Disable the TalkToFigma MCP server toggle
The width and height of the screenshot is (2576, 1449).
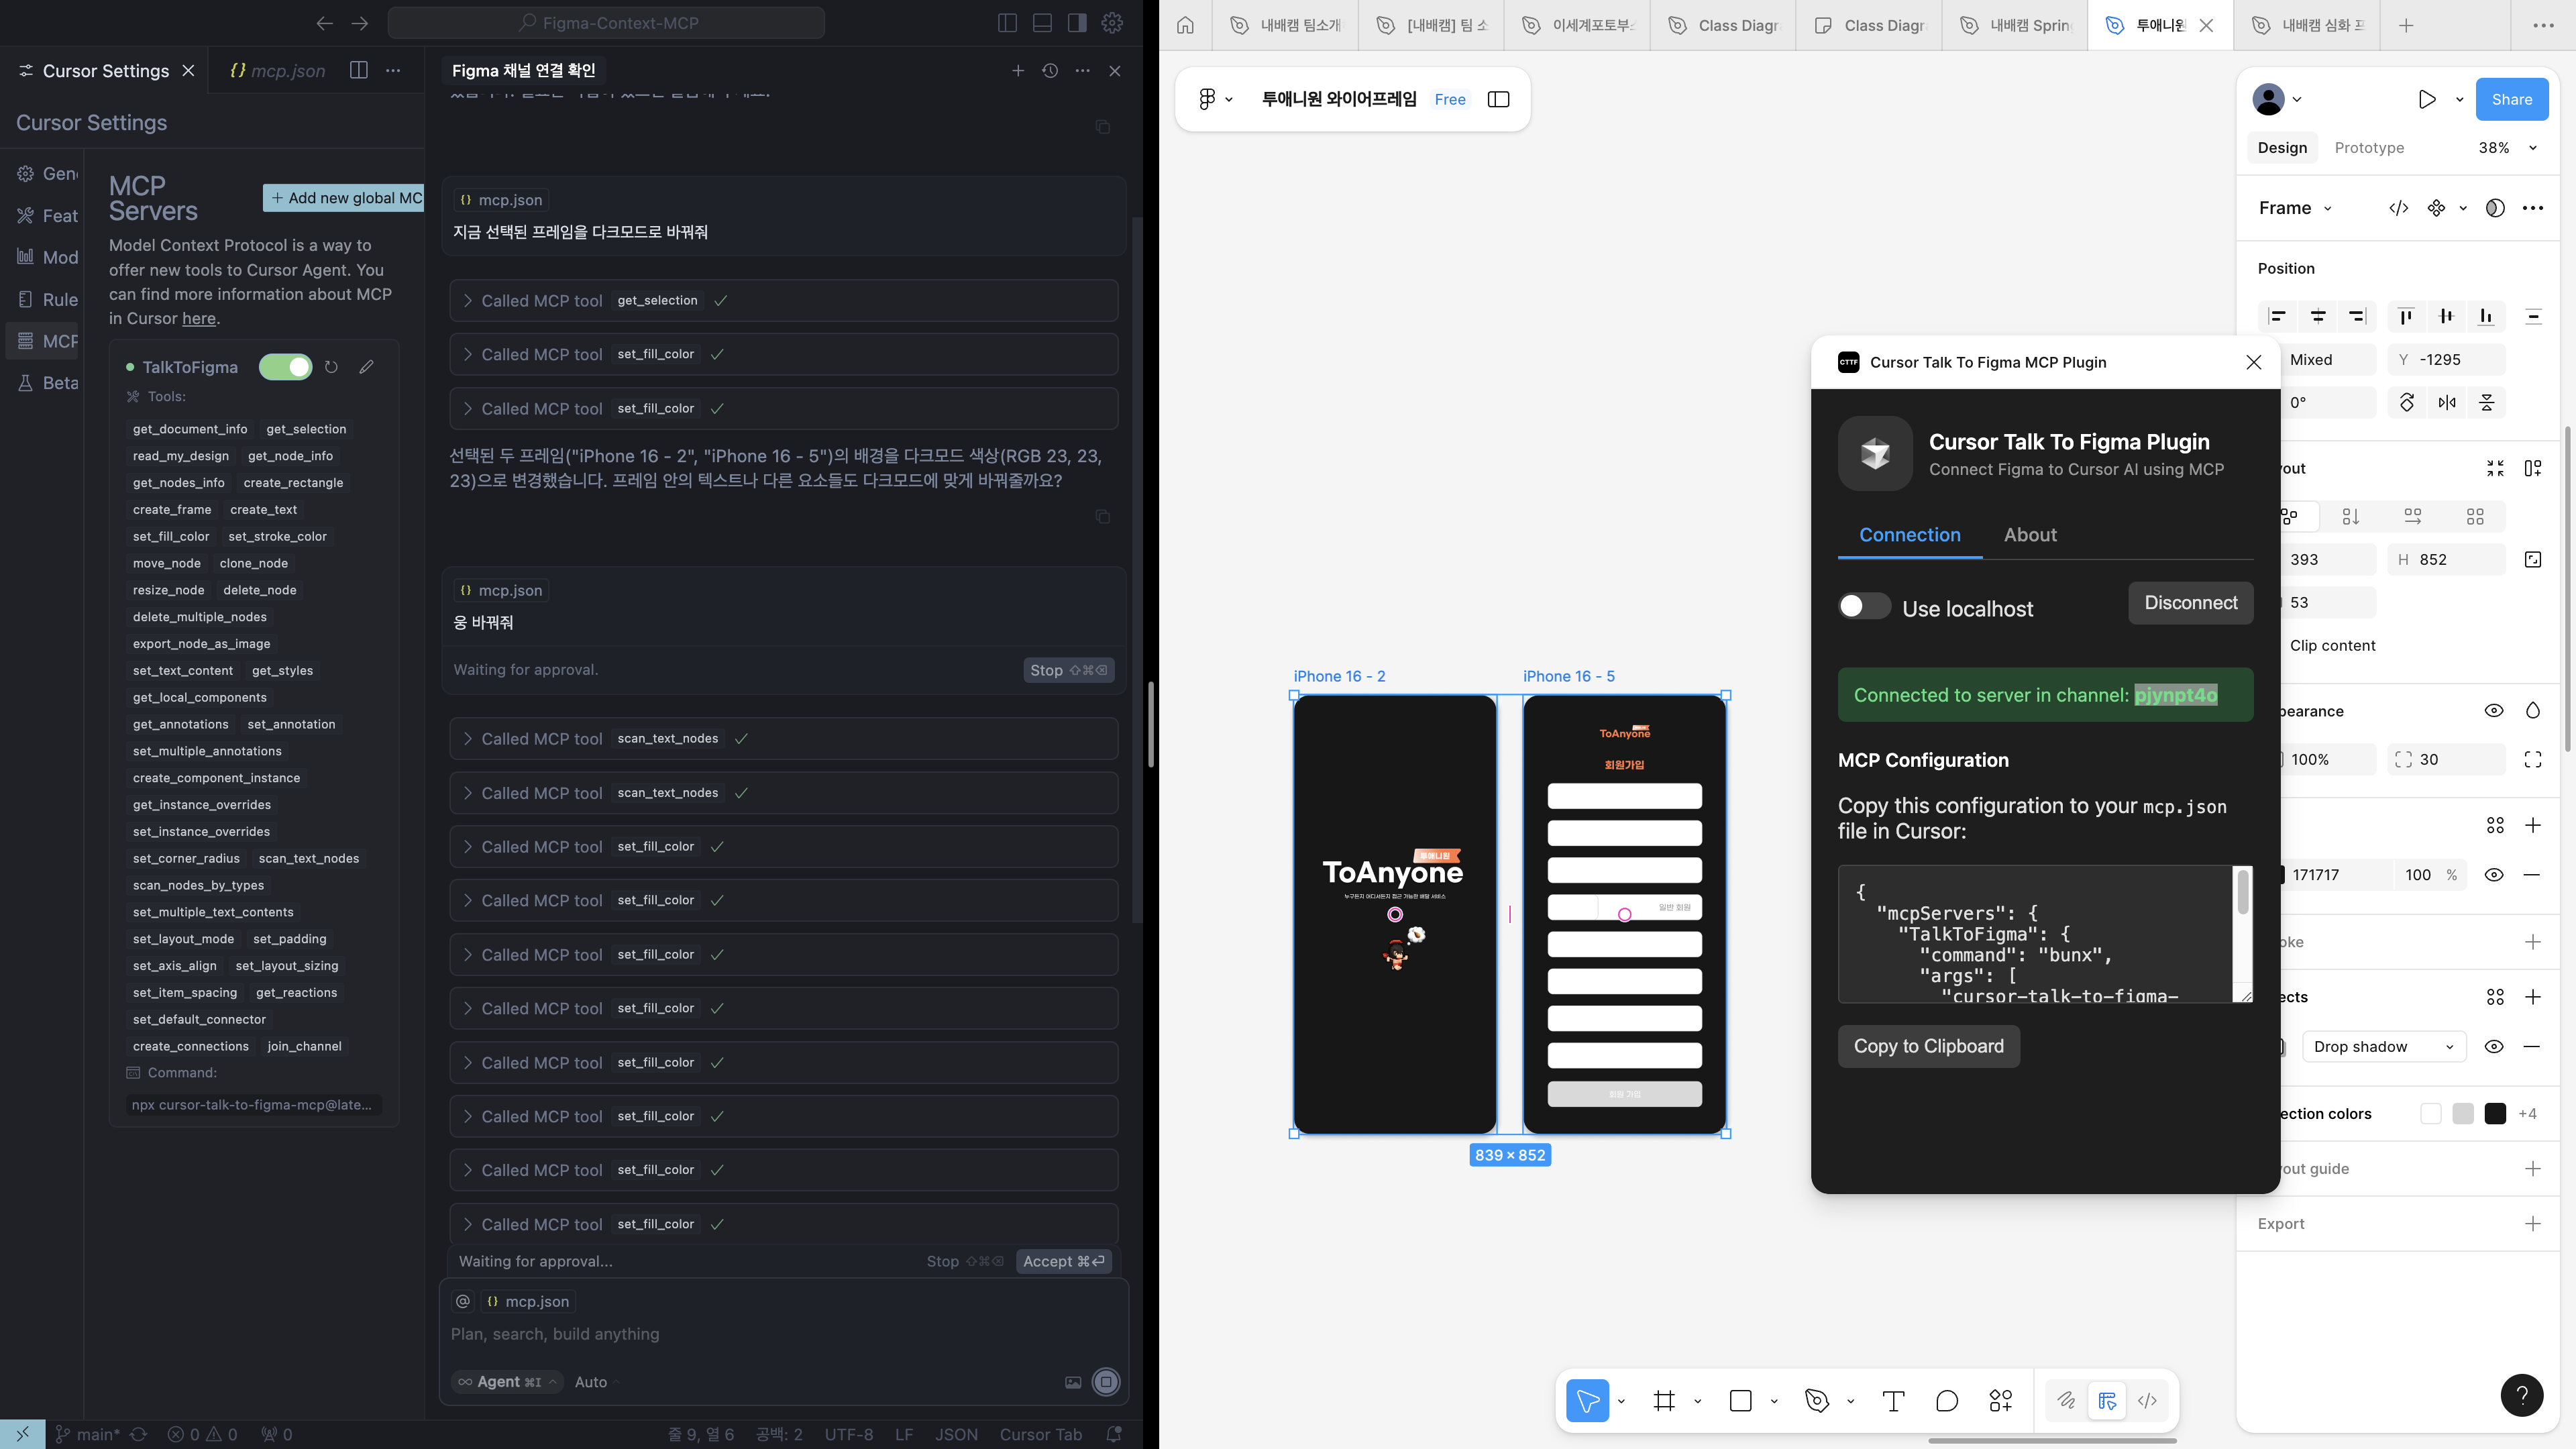point(286,367)
